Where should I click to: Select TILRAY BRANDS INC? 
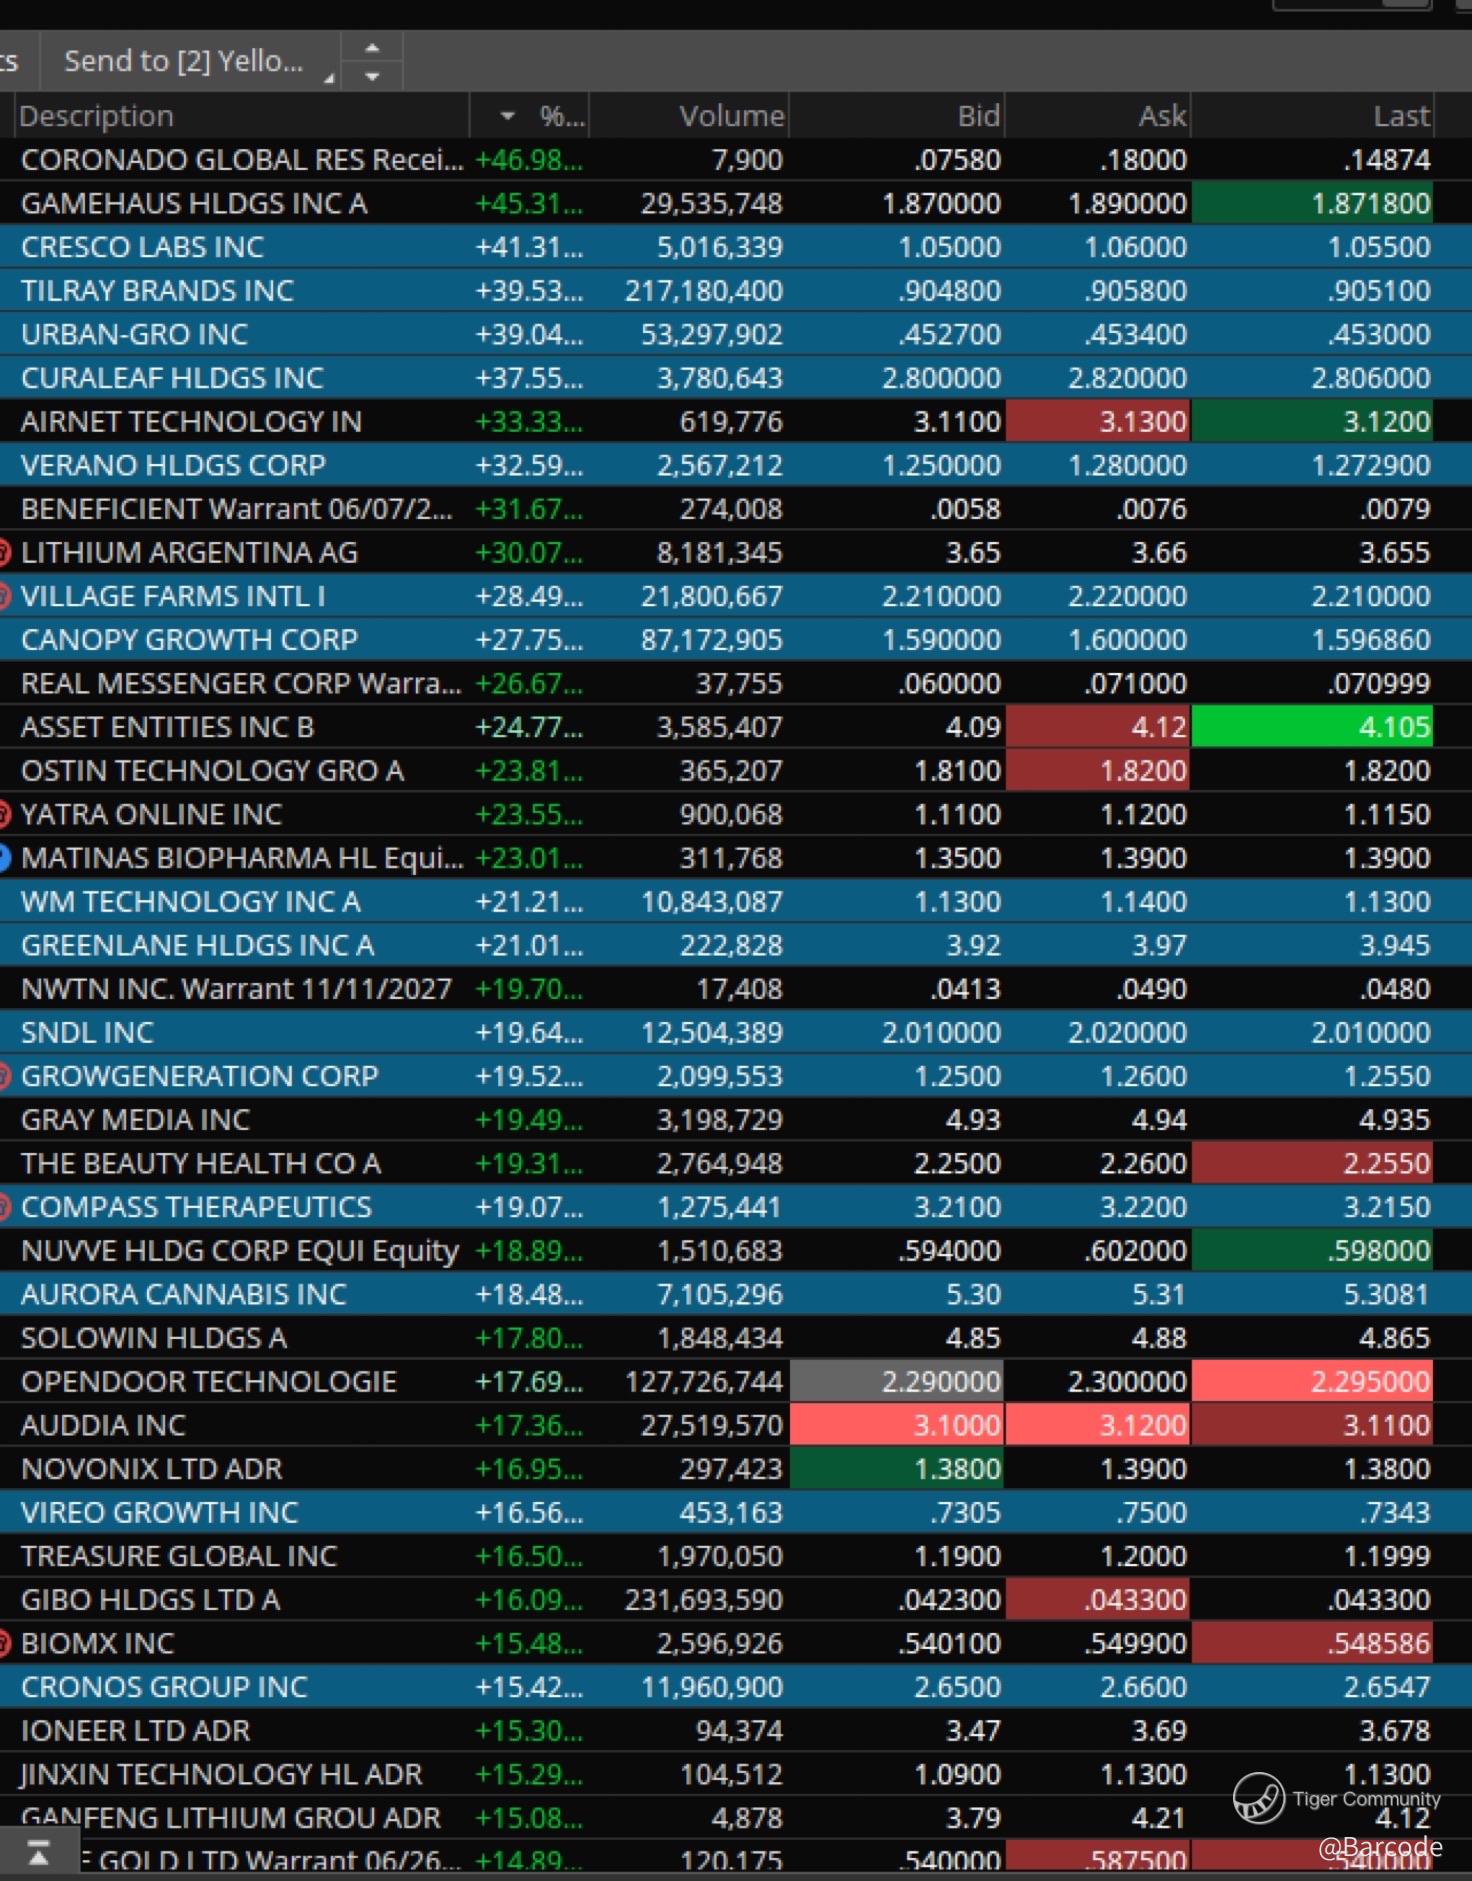[x=157, y=291]
